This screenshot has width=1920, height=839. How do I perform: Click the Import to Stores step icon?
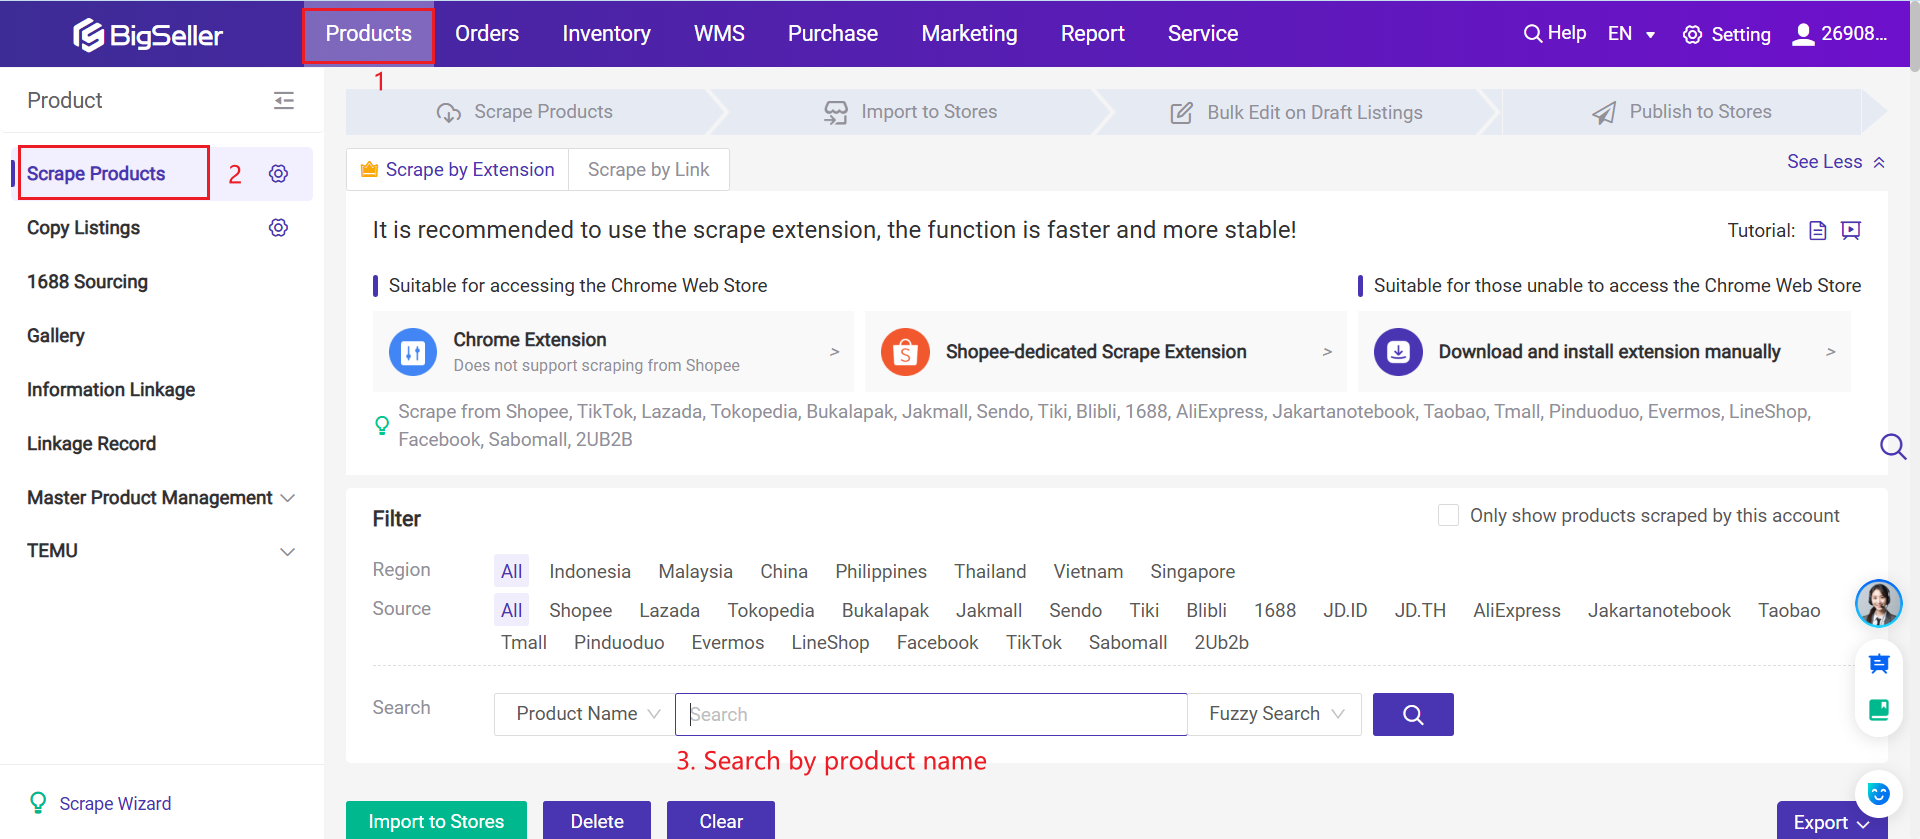(x=836, y=112)
